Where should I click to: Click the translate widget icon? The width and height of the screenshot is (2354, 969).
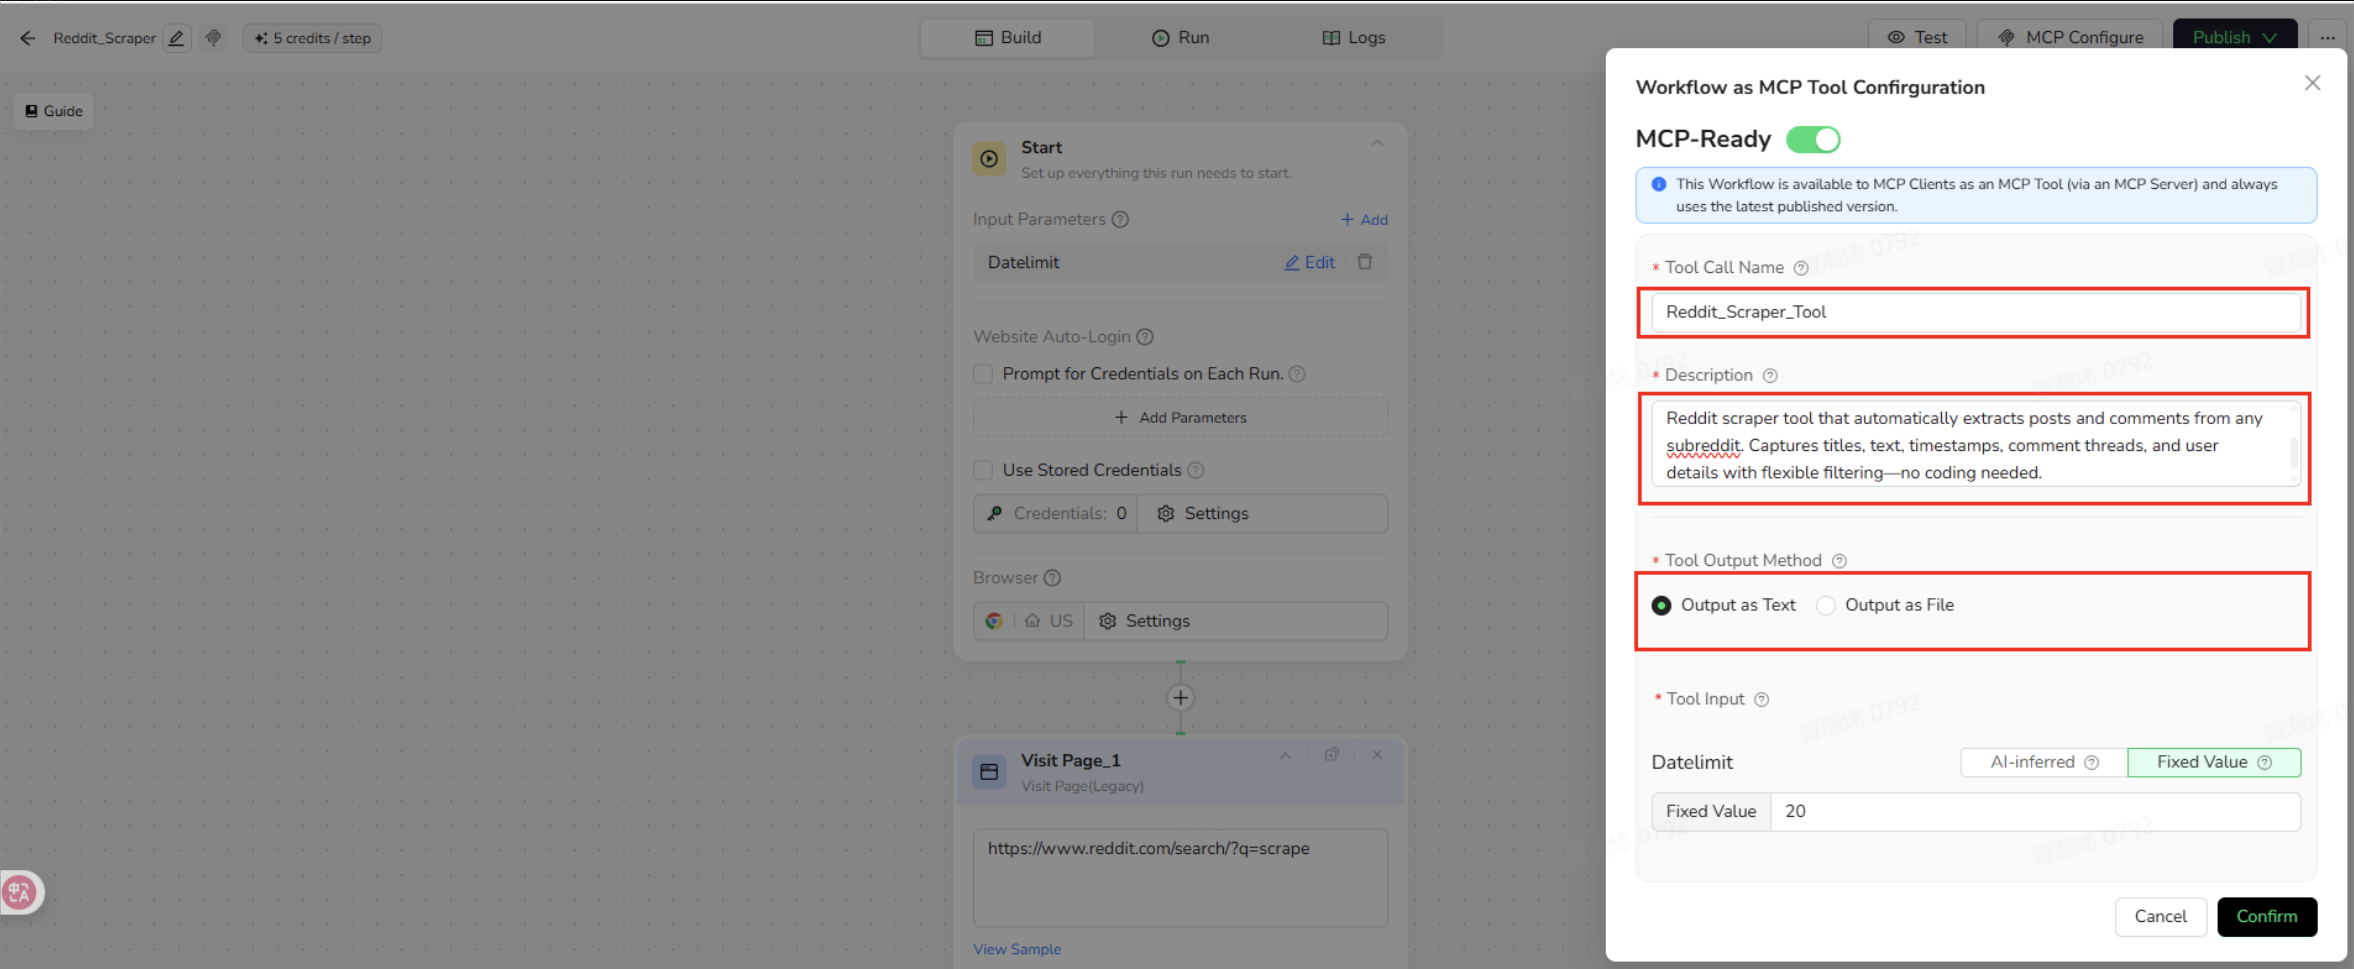(20, 892)
